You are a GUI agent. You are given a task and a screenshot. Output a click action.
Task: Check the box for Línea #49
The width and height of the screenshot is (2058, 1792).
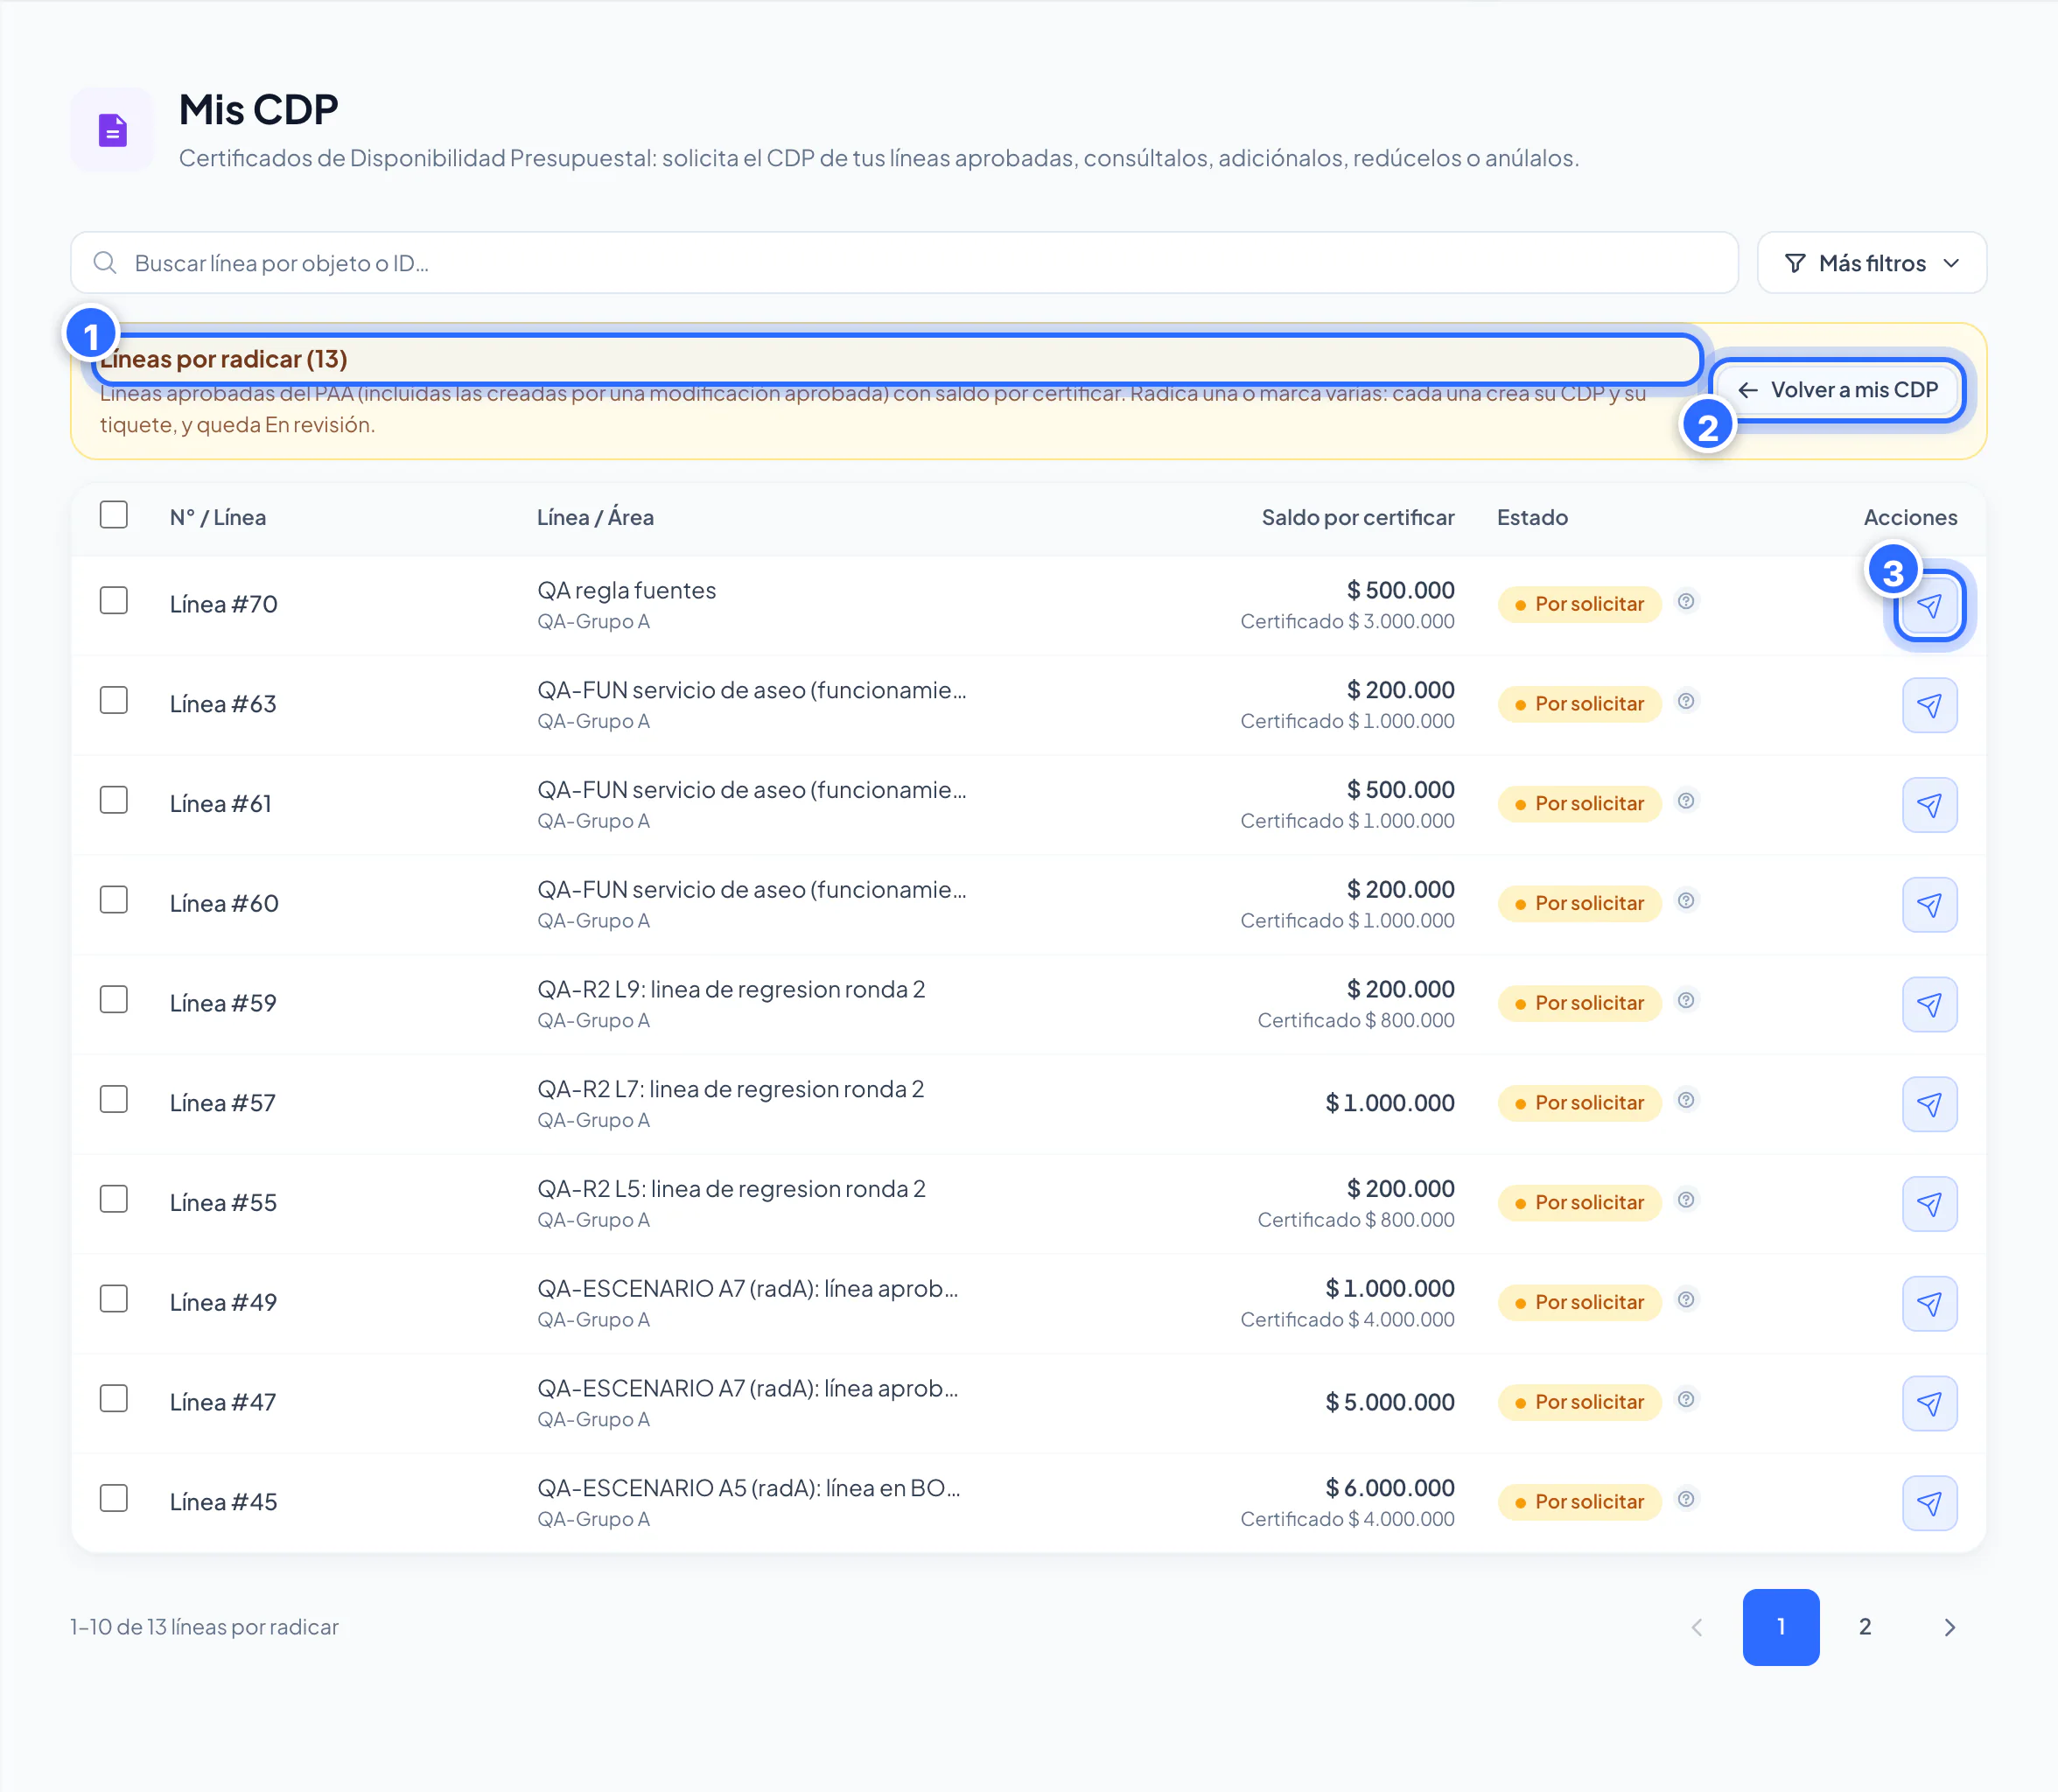click(x=114, y=1299)
